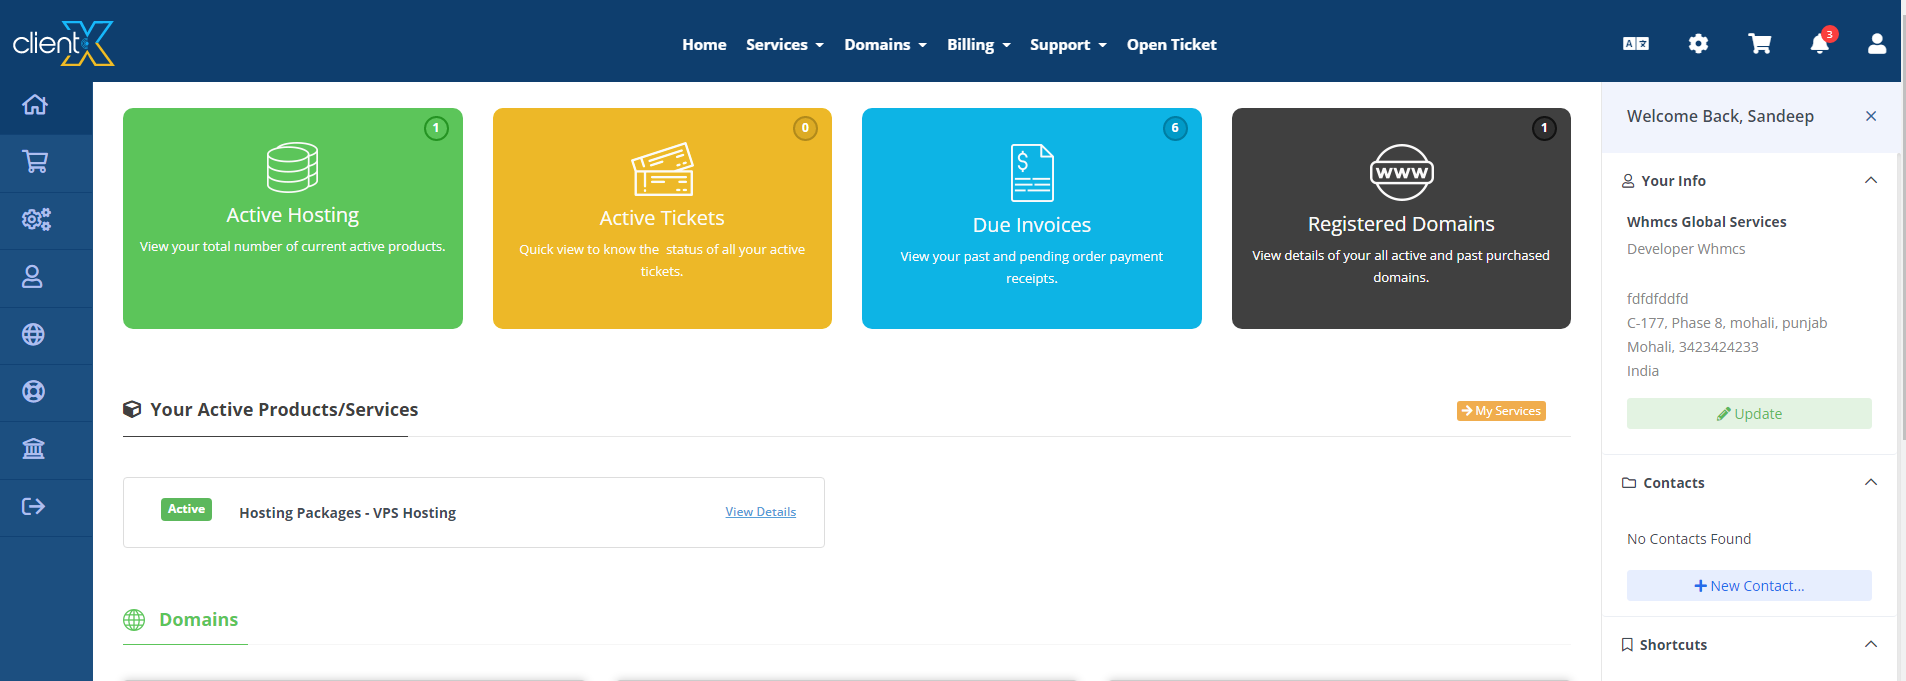
Task: Click the language switcher icon in header
Action: tap(1636, 44)
